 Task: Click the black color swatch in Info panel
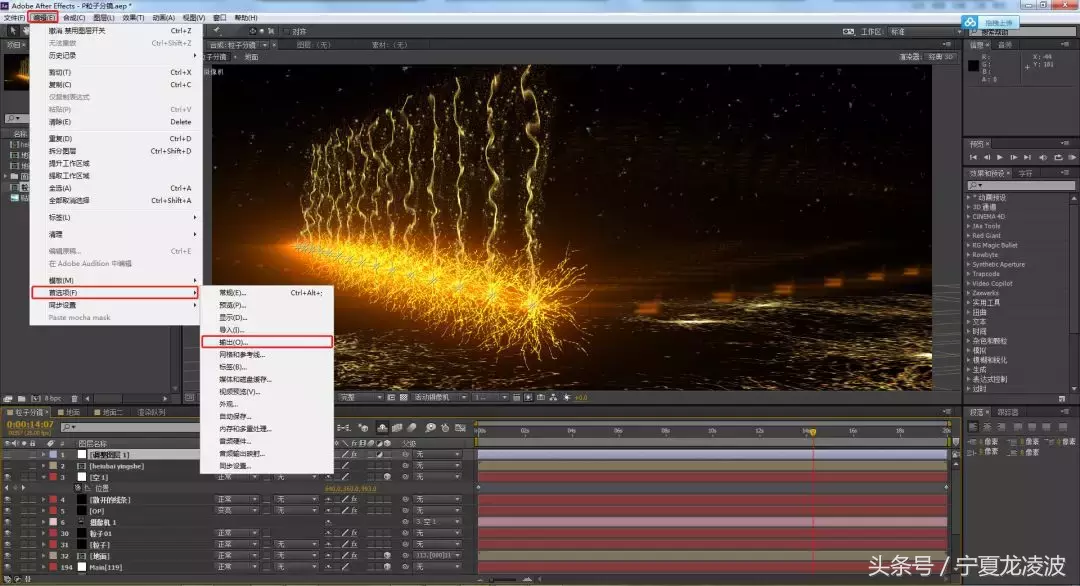(973, 65)
